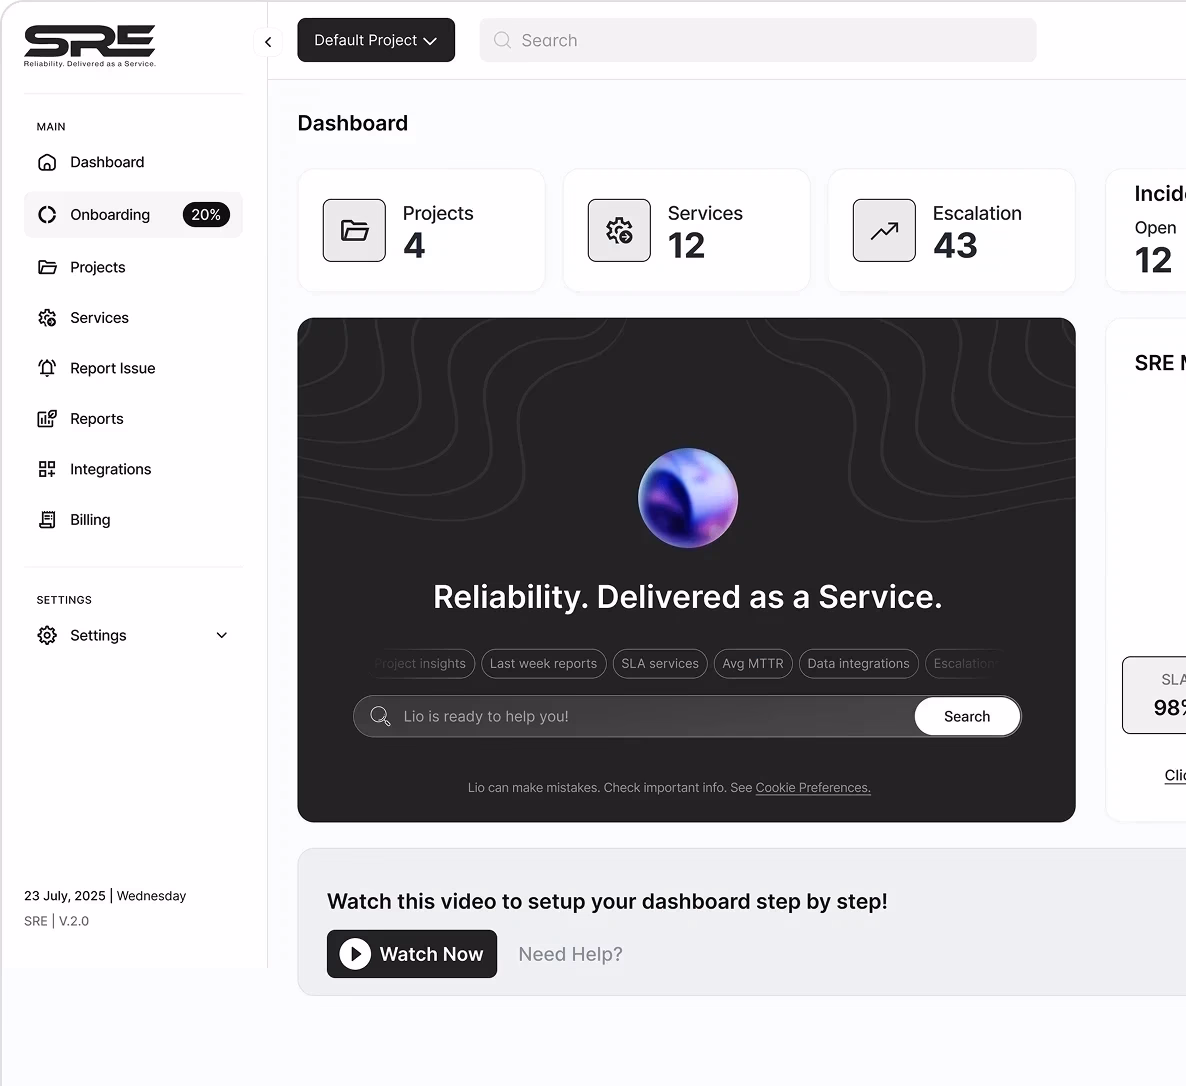The image size is (1186, 1086).
Task: Click the Need Help? link
Action: click(x=570, y=954)
